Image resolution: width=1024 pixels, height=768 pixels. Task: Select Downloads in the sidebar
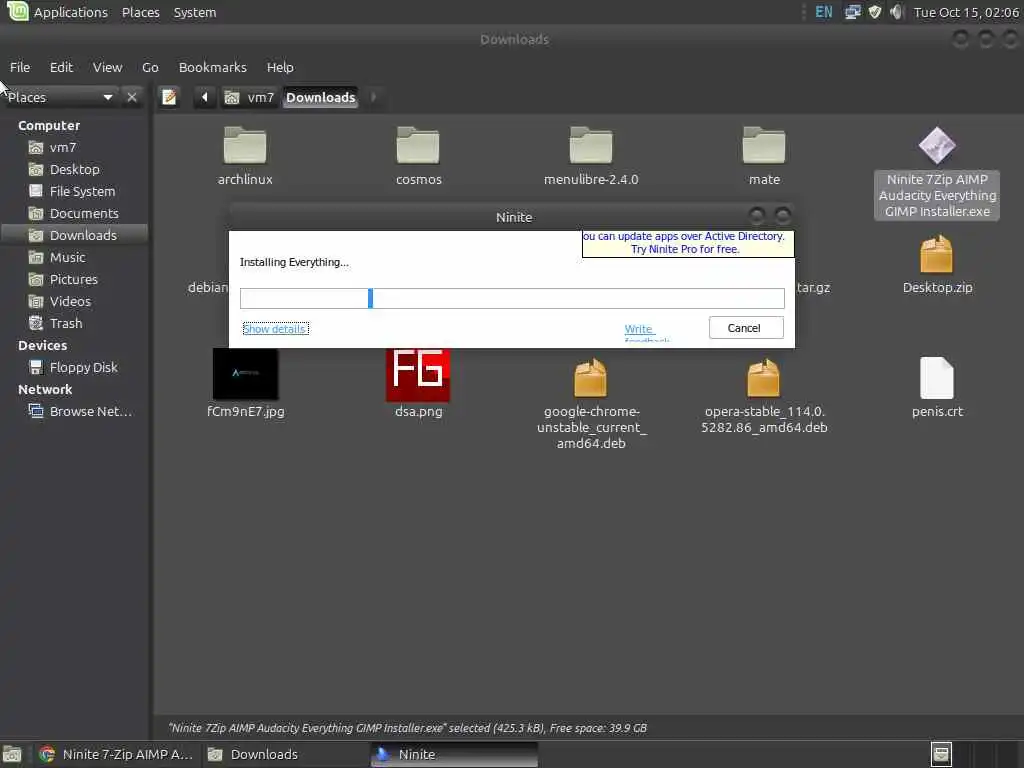(x=74, y=235)
